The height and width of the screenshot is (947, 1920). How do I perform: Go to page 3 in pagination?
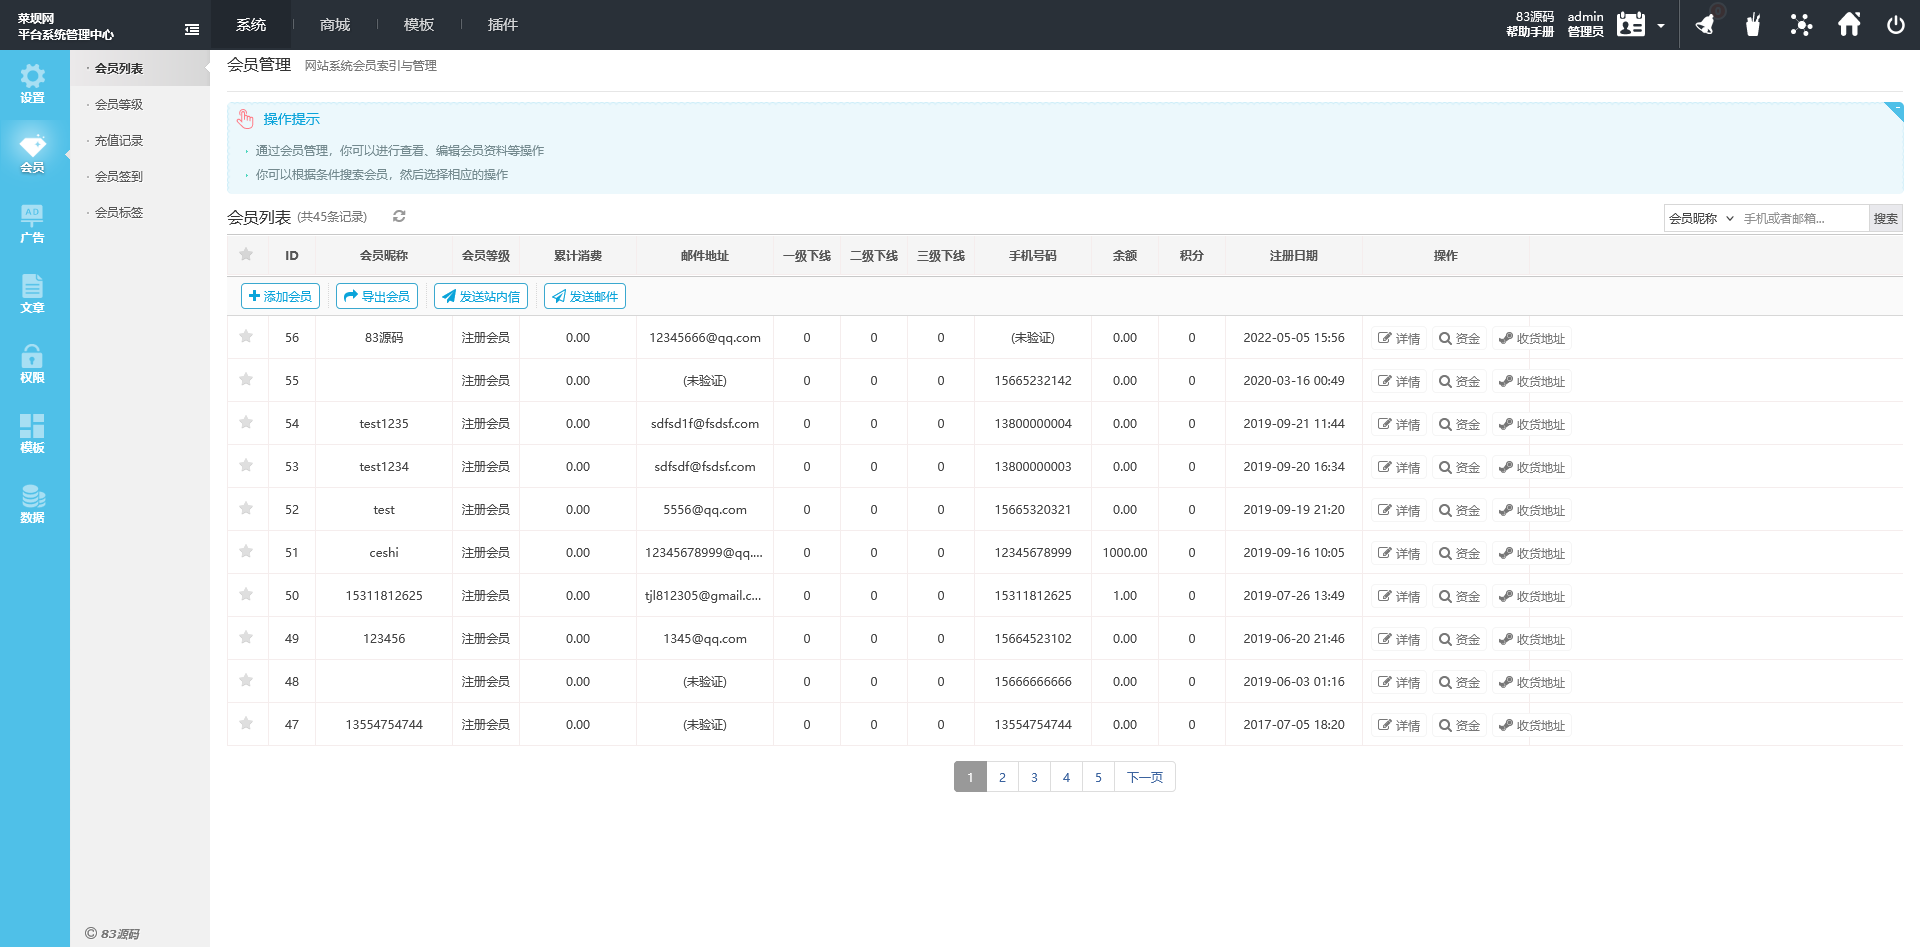click(1034, 777)
